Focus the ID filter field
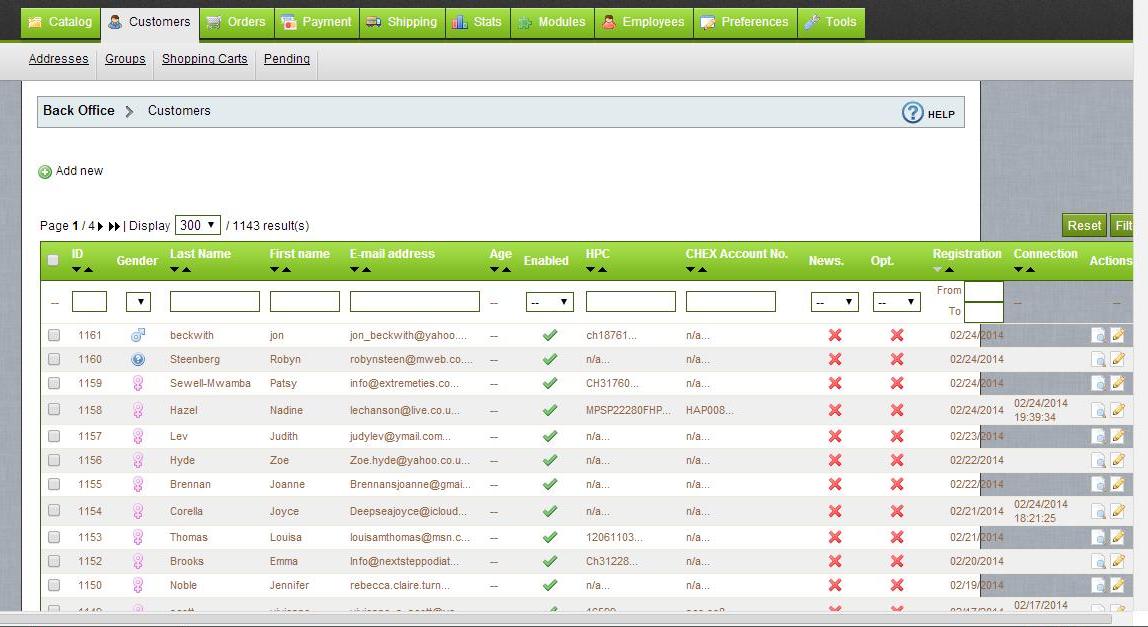The image size is (1148, 627). 89,302
